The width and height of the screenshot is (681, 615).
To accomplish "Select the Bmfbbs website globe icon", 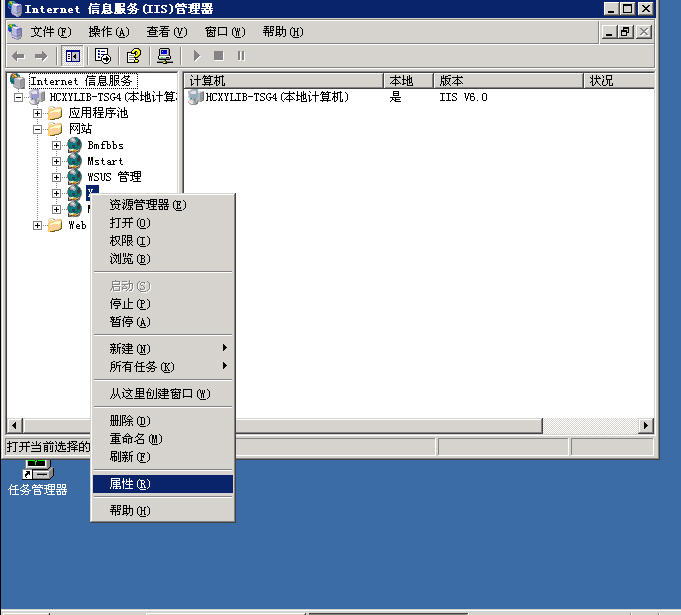I will coord(74,145).
